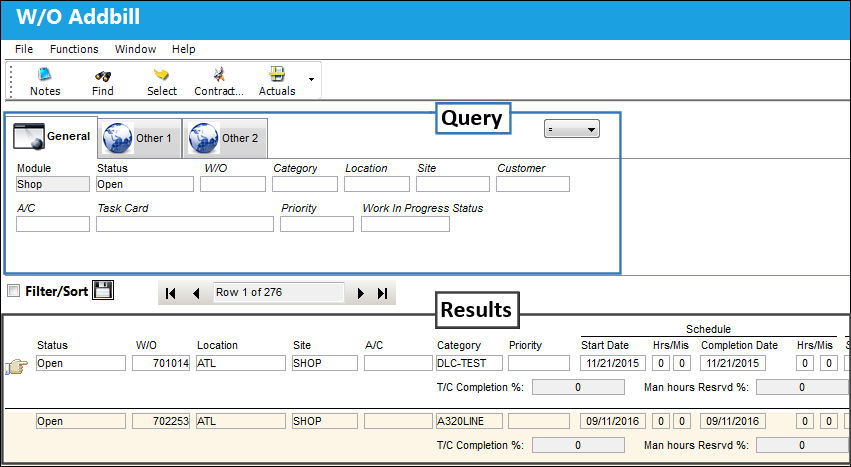The height and width of the screenshot is (467, 851).
Task: Select work order 702253 cell
Action: [x=161, y=421]
